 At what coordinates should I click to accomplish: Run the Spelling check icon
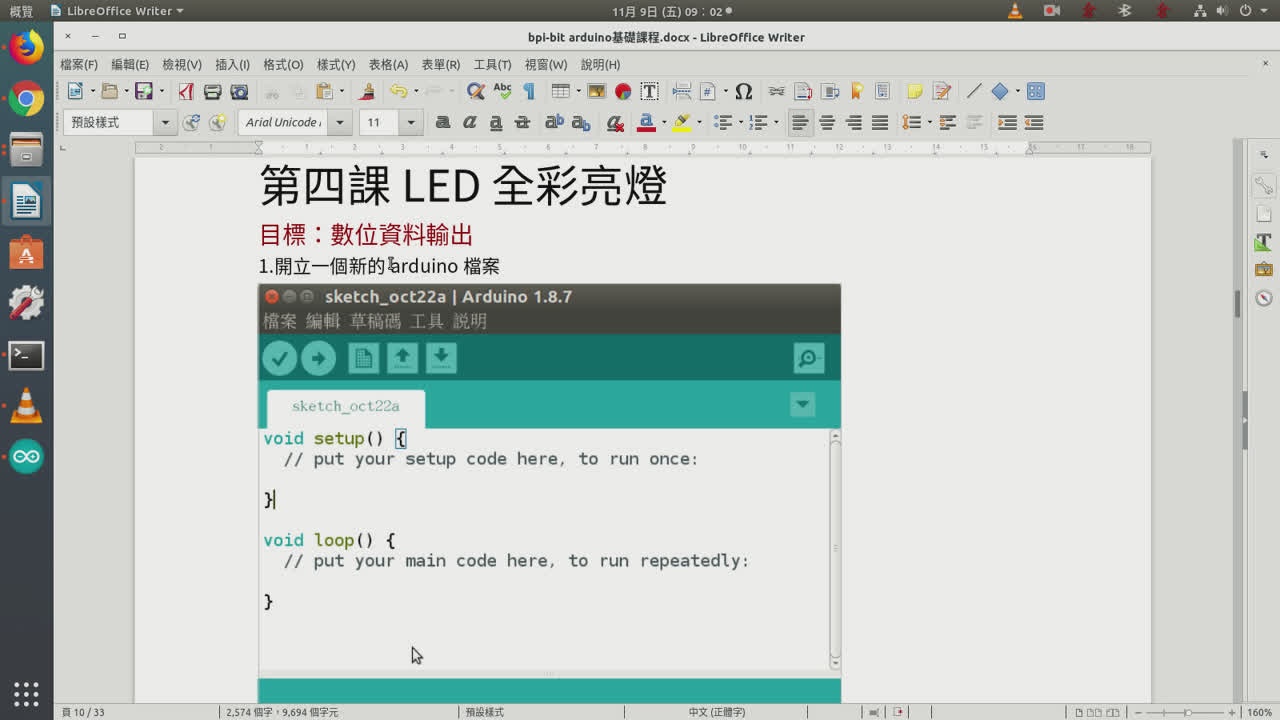click(502, 91)
